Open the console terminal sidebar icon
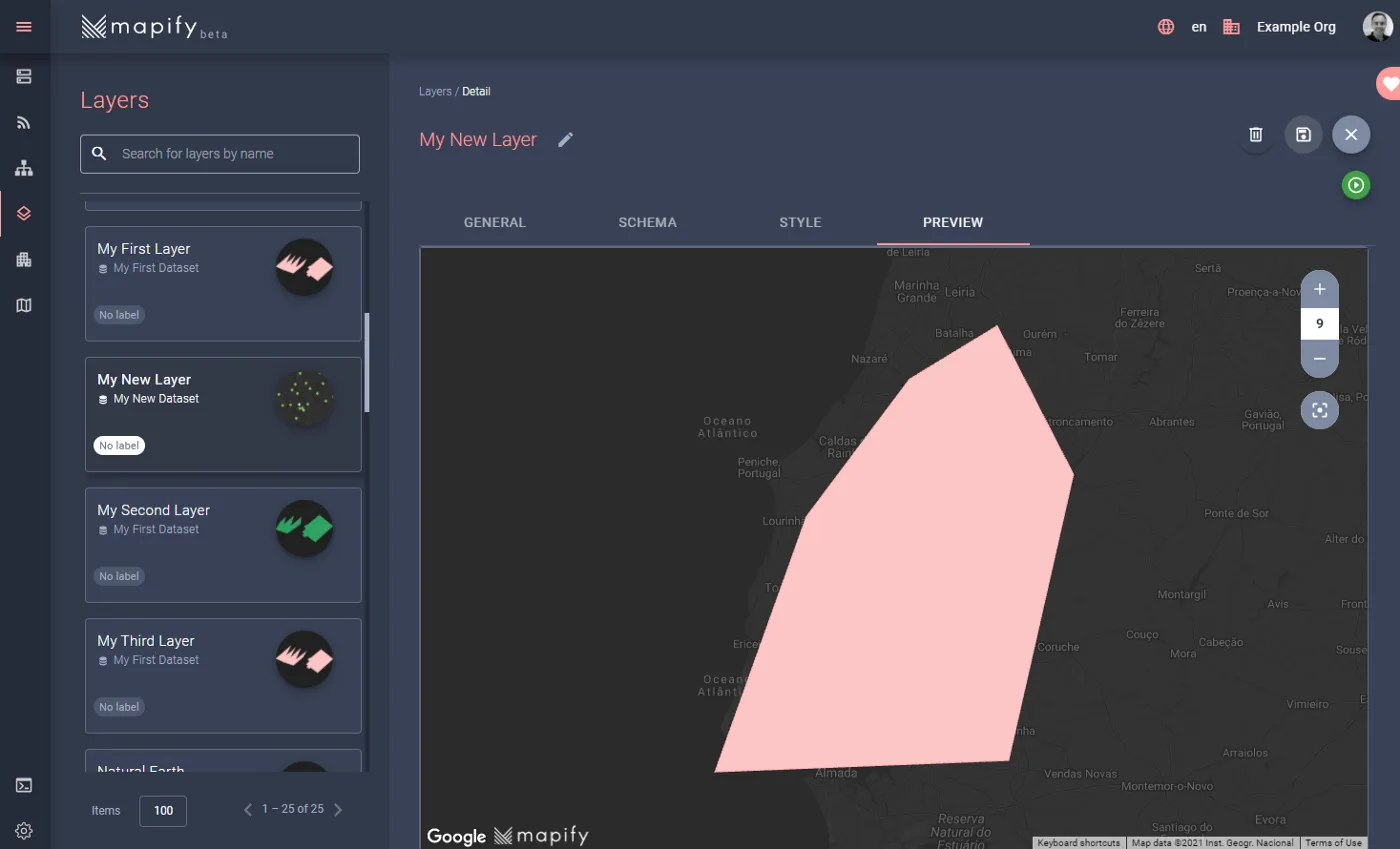The image size is (1400, 849). tap(24, 785)
